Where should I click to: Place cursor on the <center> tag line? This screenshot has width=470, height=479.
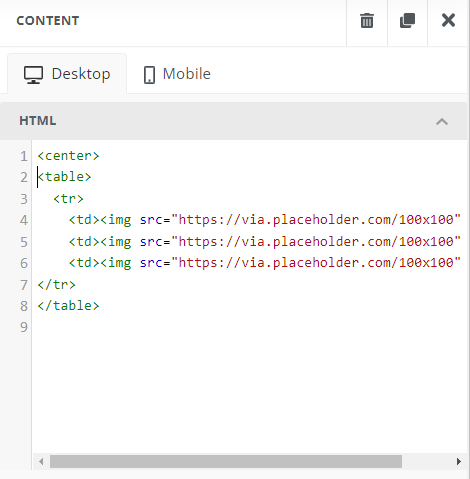(x=68, y=156)
